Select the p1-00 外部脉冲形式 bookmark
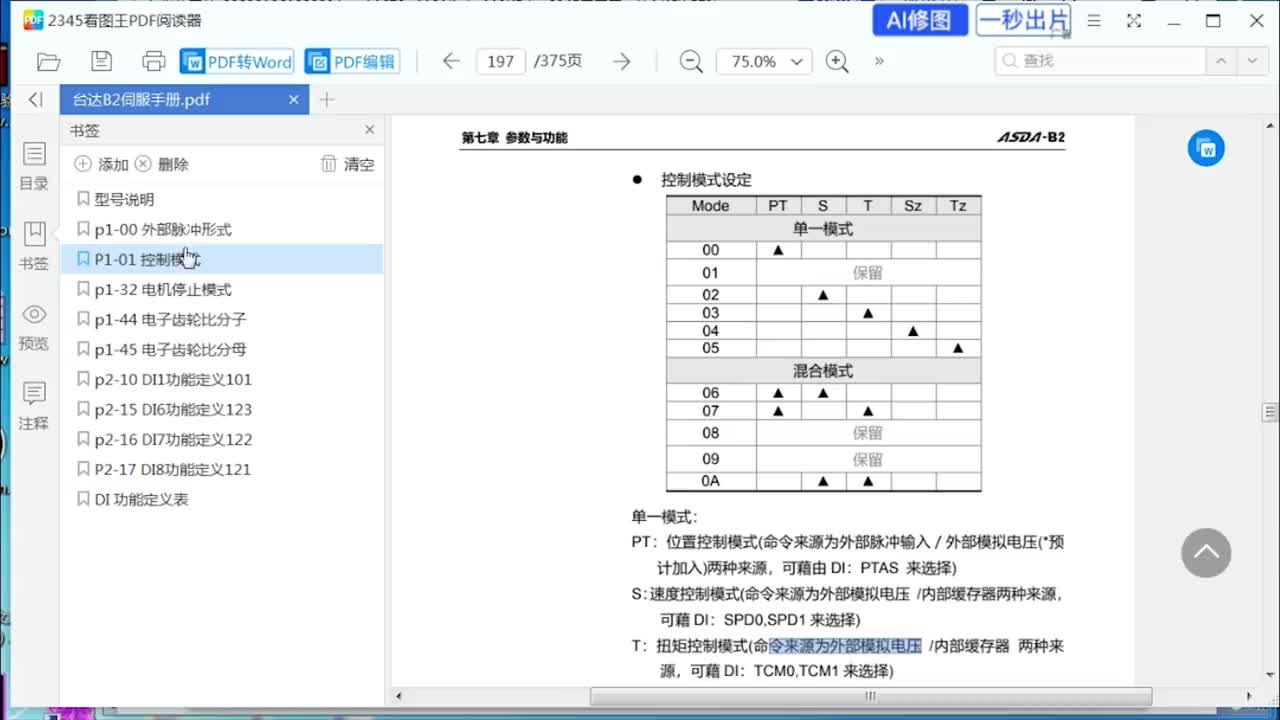Screen dimensions: 1280x720 point(222,229)
